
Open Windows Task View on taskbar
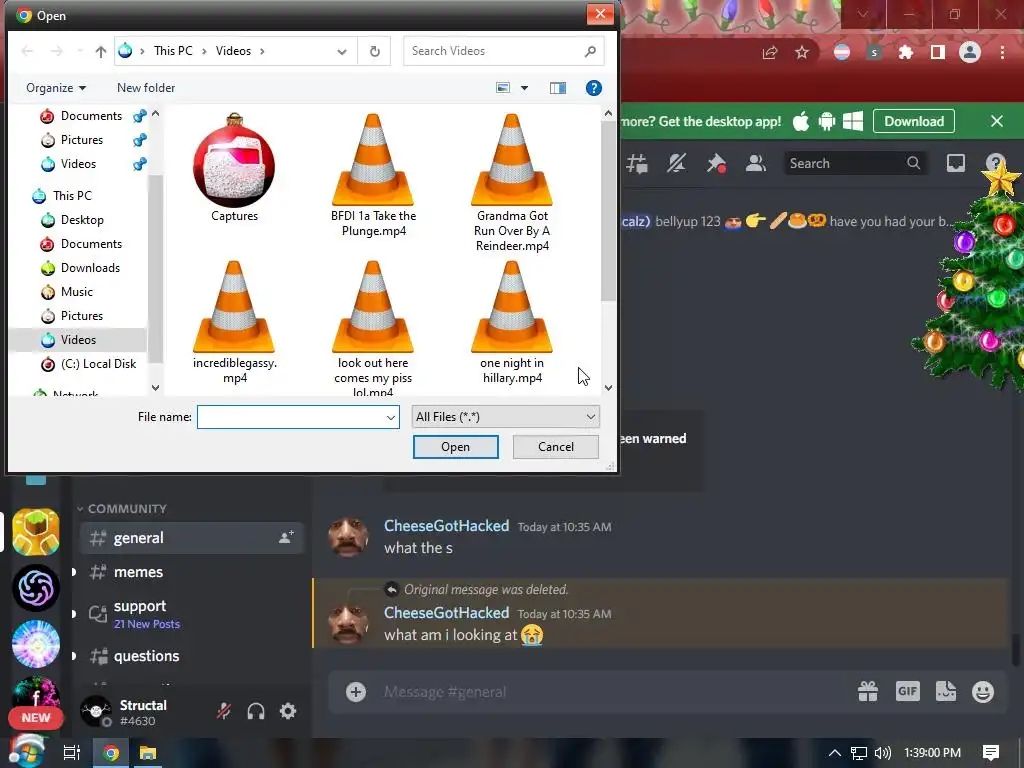[x=72, y=753]
